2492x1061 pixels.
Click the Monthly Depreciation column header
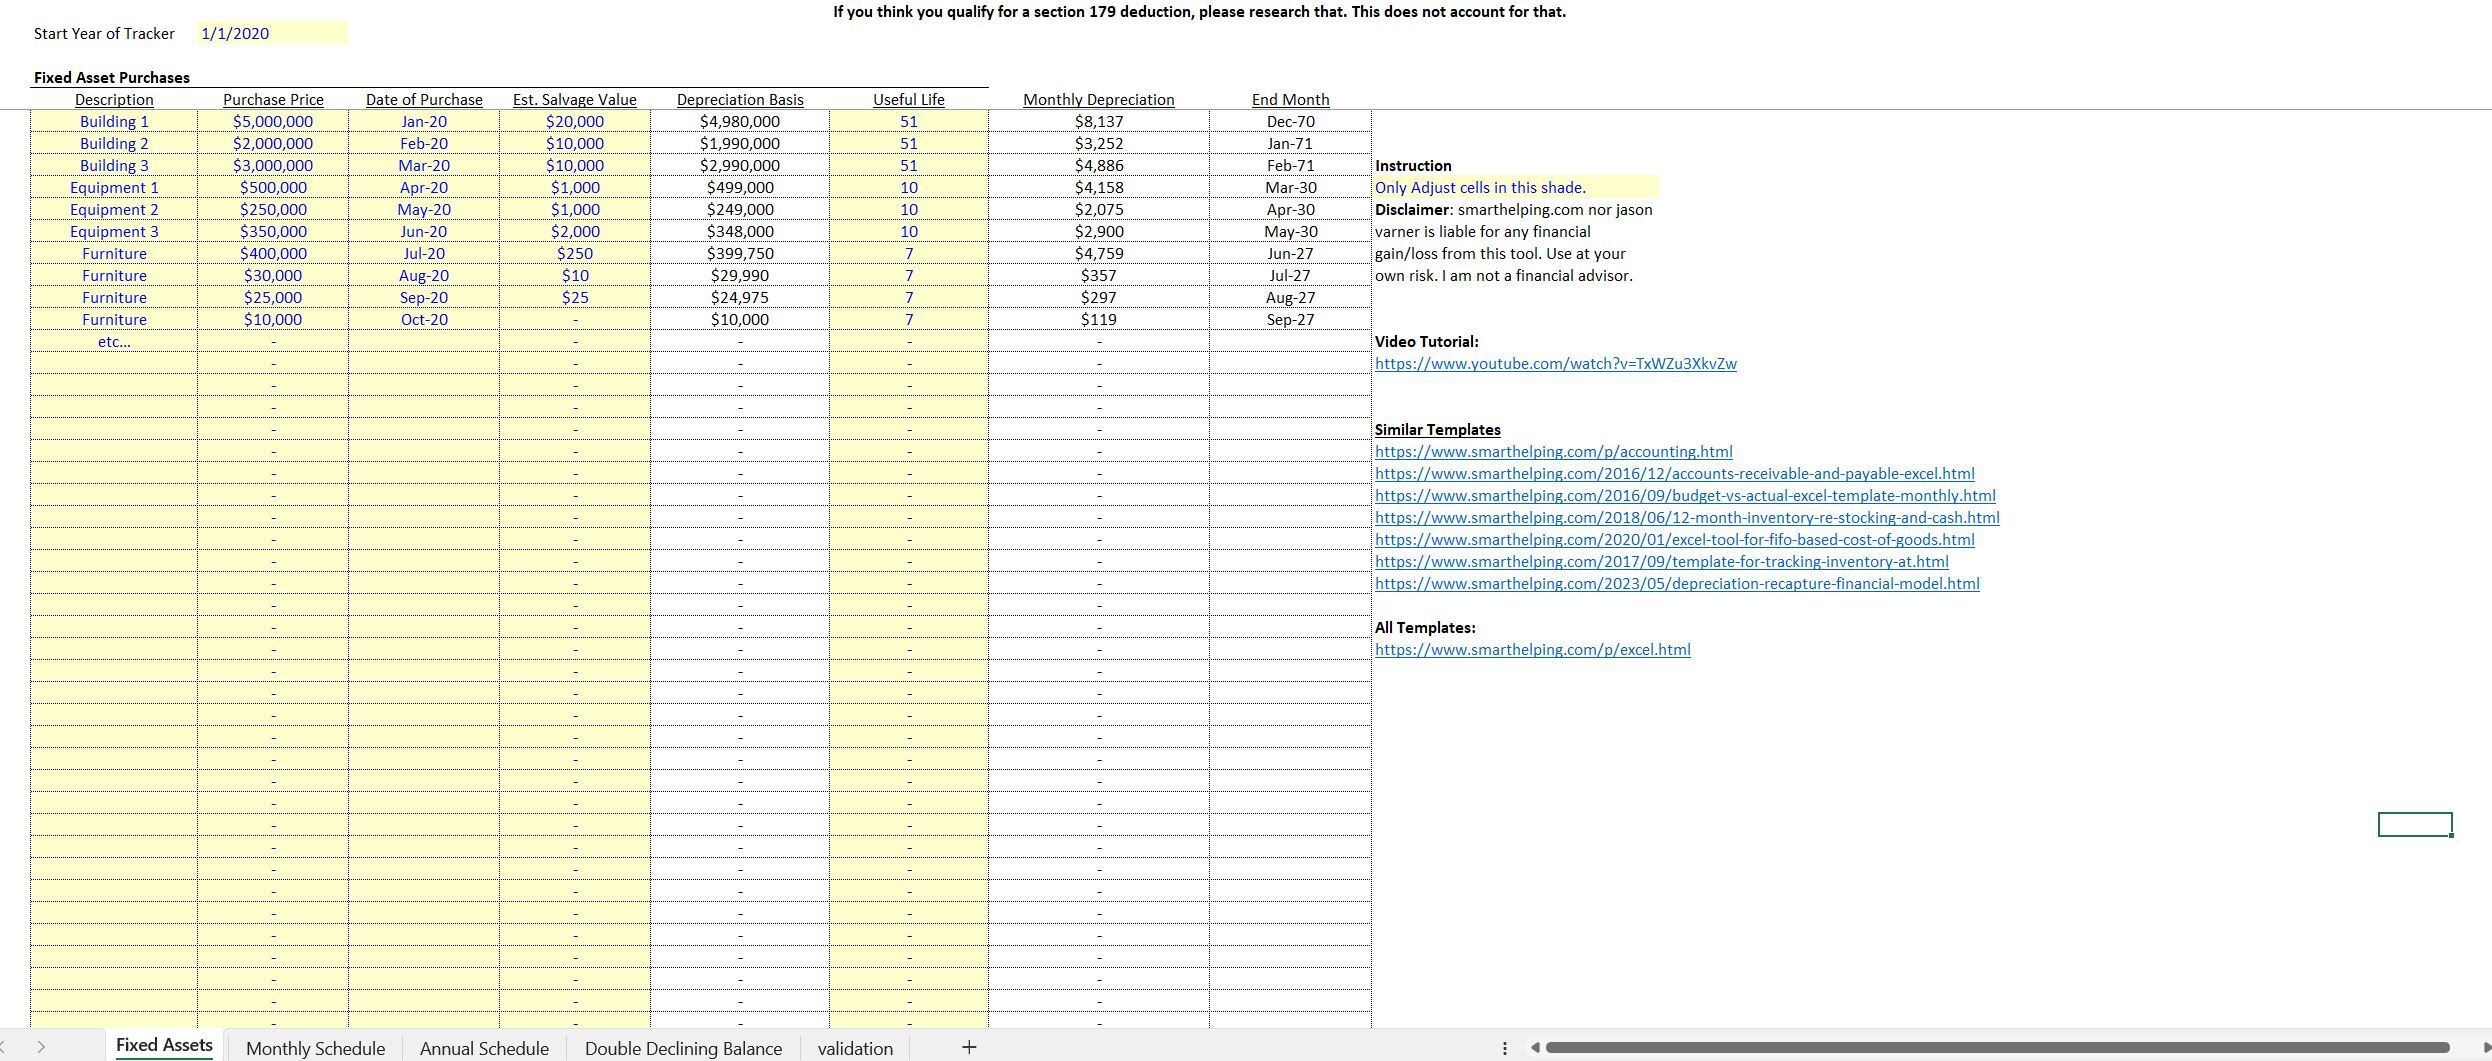coord(1099,100)
